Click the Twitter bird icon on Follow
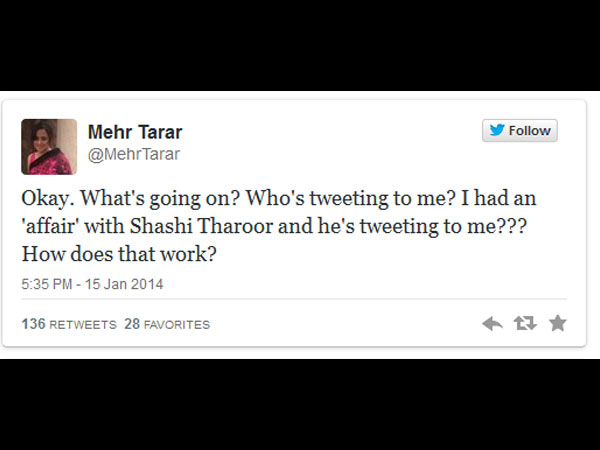600x450 pixels. pyautogui.click(x=496, y=131)
